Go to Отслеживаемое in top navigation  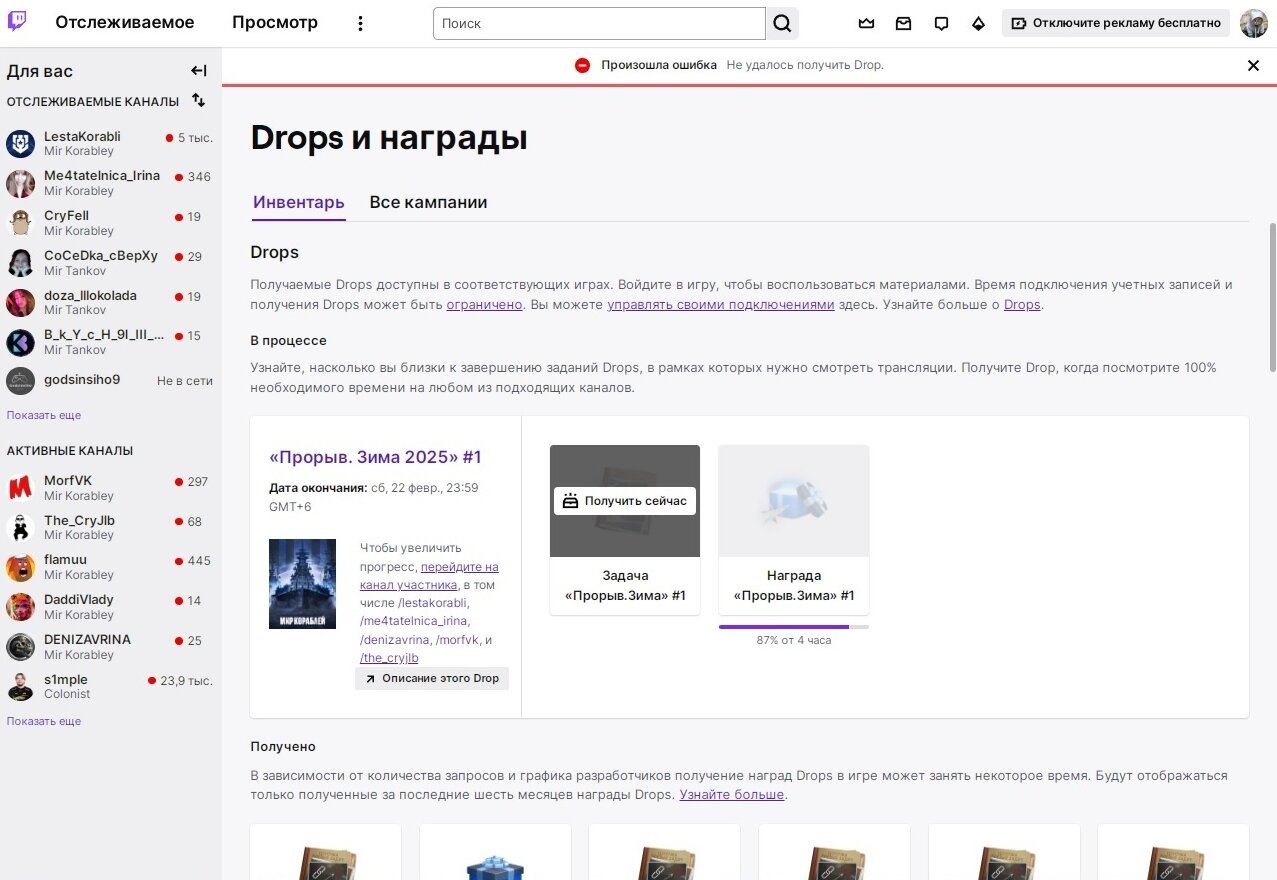[125, 23]
